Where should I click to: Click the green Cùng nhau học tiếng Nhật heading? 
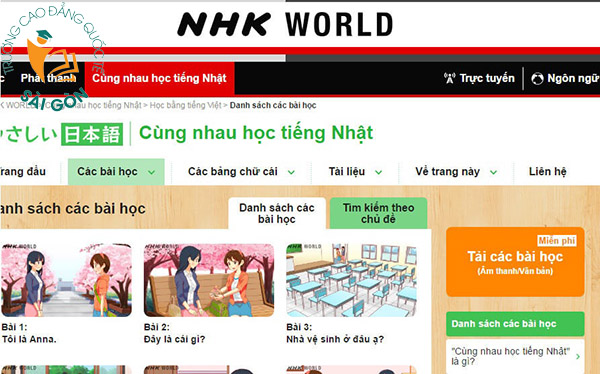pyautogui.click(x=256, y=133)
